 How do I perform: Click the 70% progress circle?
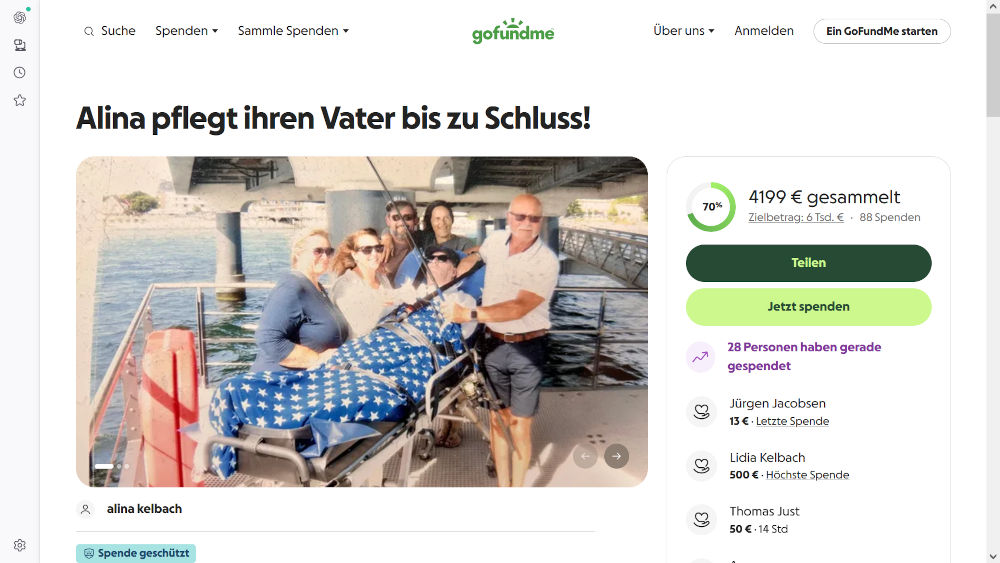pyautogui.click(x=711, y=207)
